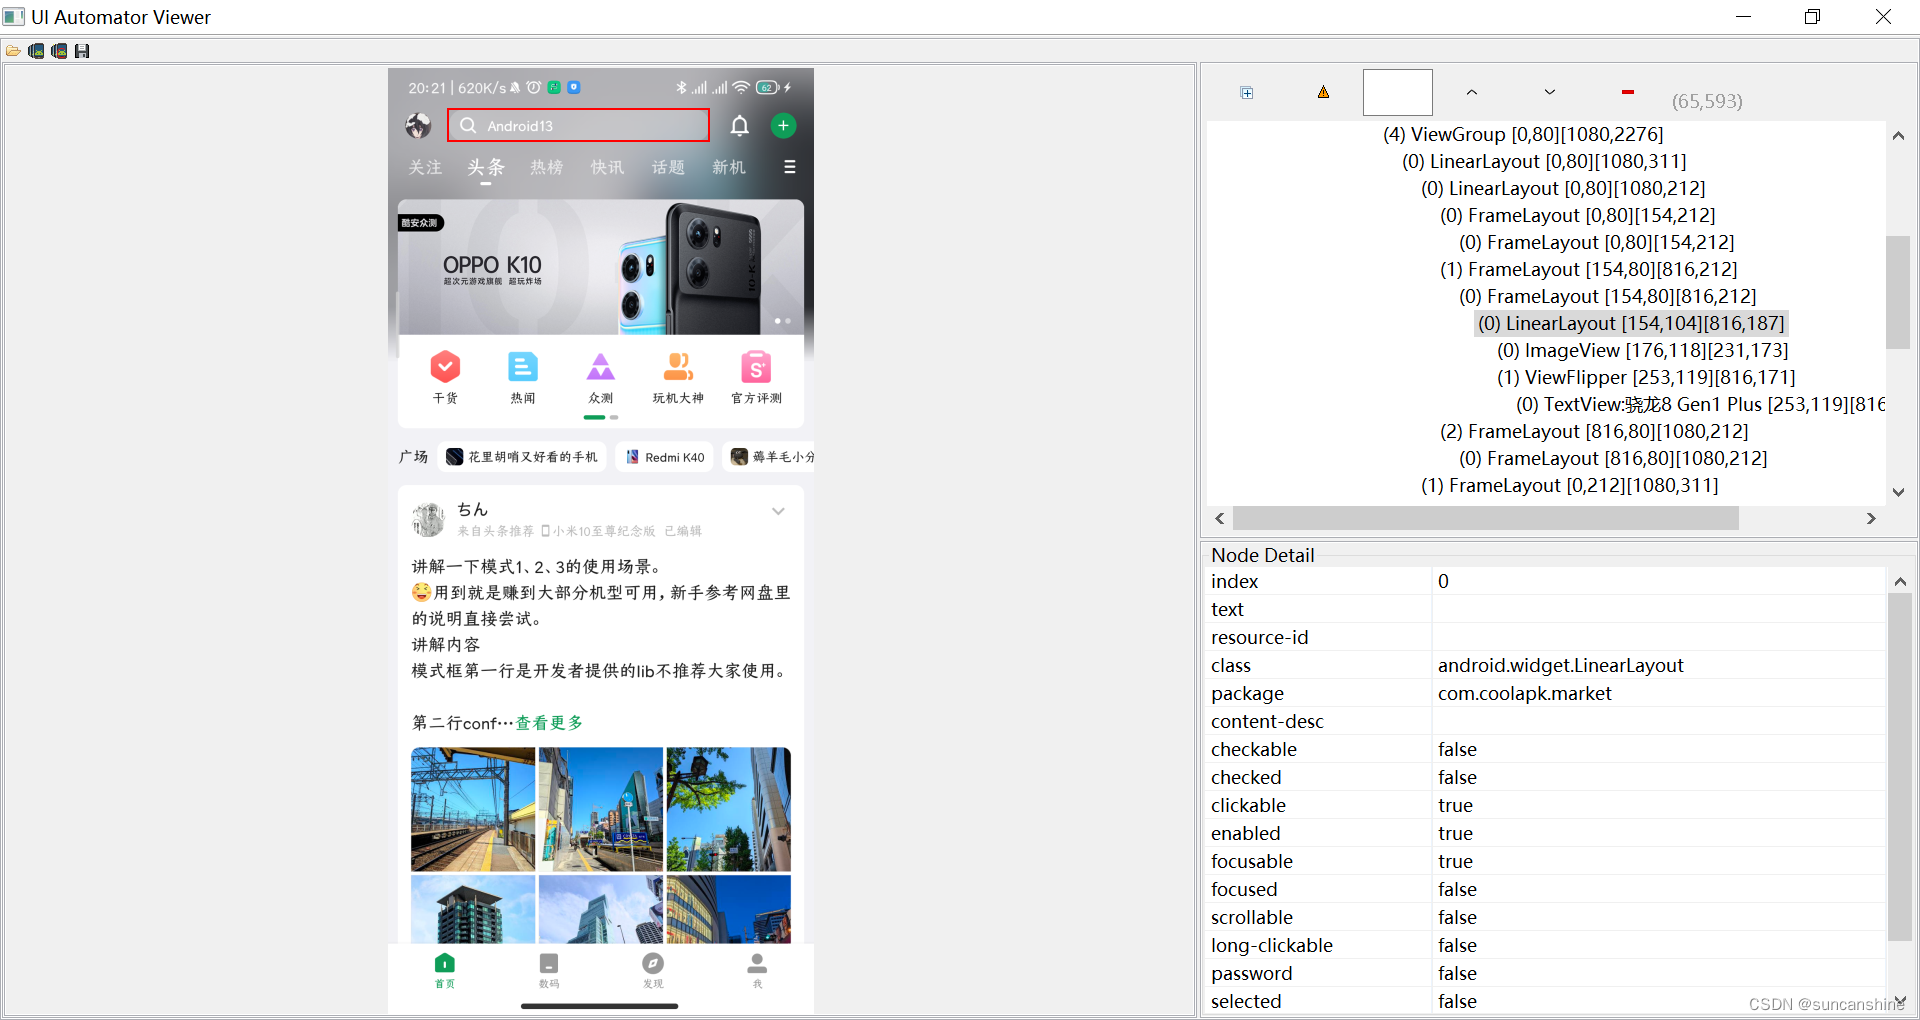Capture a new device screenshot
Image resolution: width=1920 pixels, height=1020 pixels.
click(36, 50)
